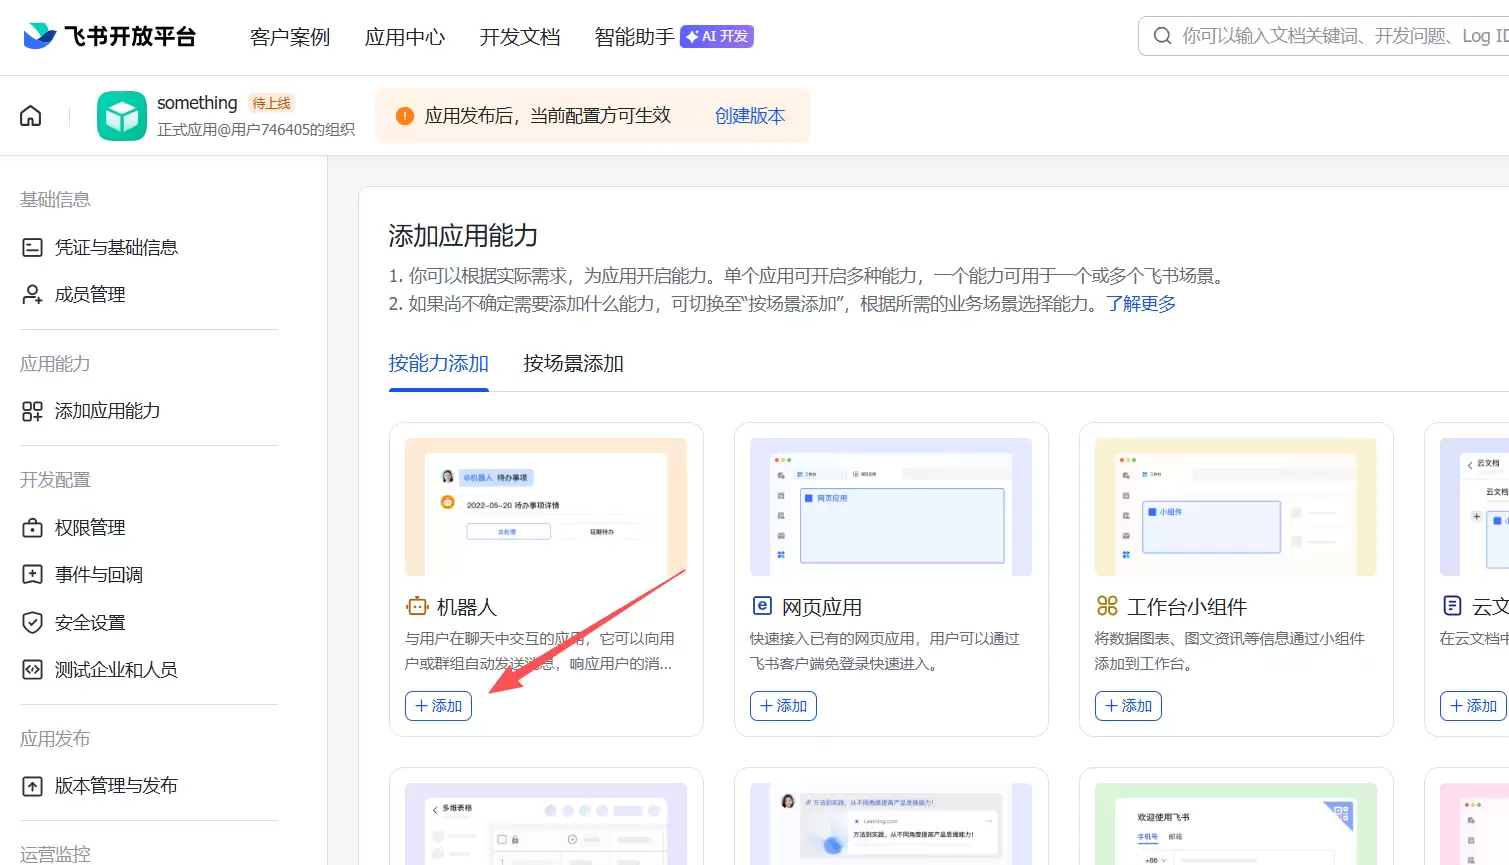Screen dimensions: 1509x865
Task: Click the Feishu Open Platform logo
Action: click(x=110, y=37)
